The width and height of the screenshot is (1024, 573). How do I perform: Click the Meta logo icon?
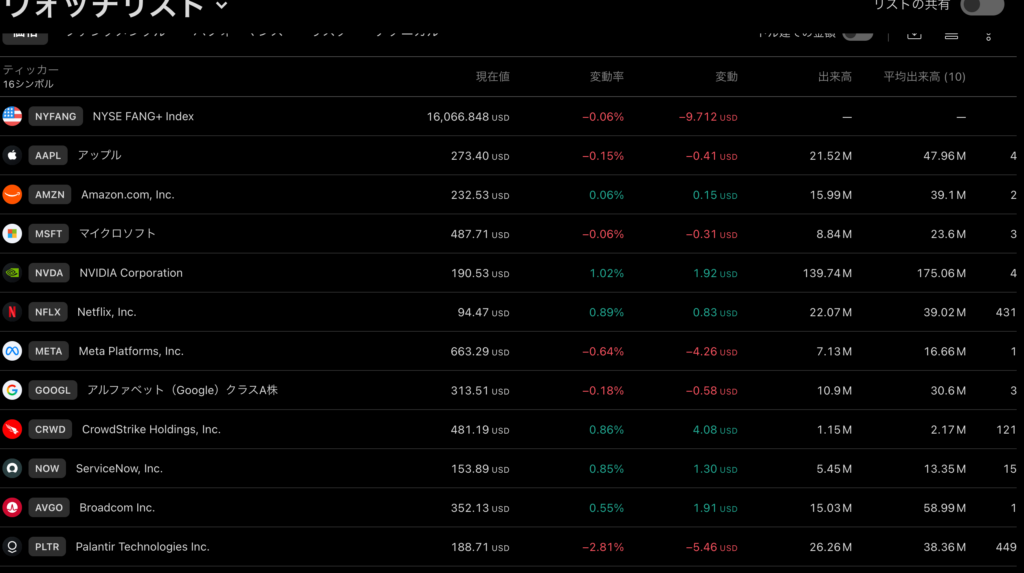click(x=12, y=351)
